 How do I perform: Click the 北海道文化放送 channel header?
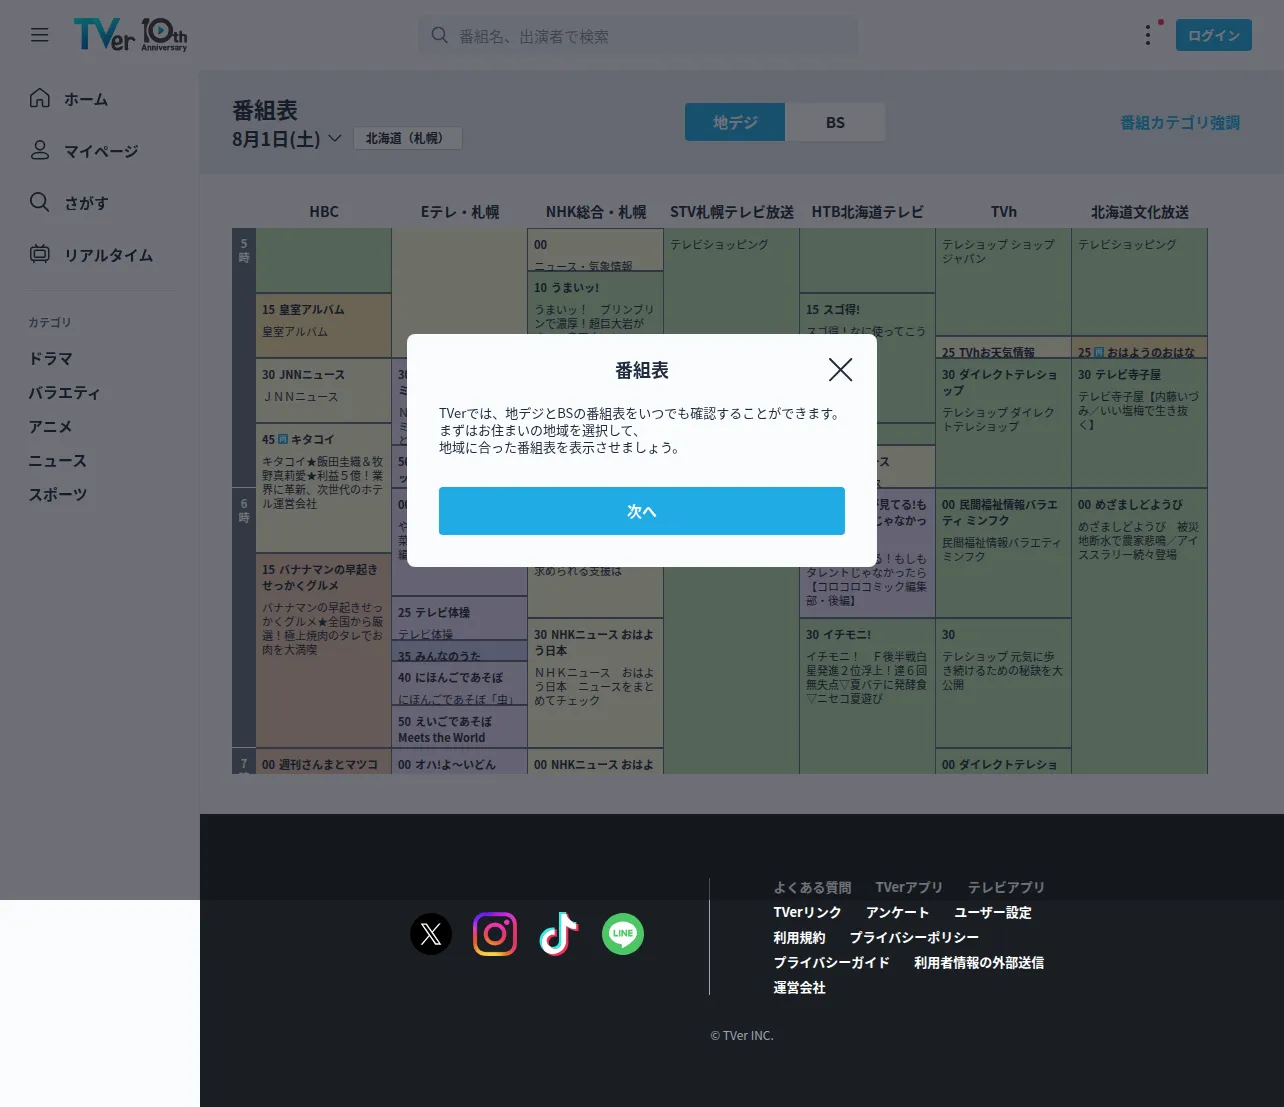point(1140,212)
